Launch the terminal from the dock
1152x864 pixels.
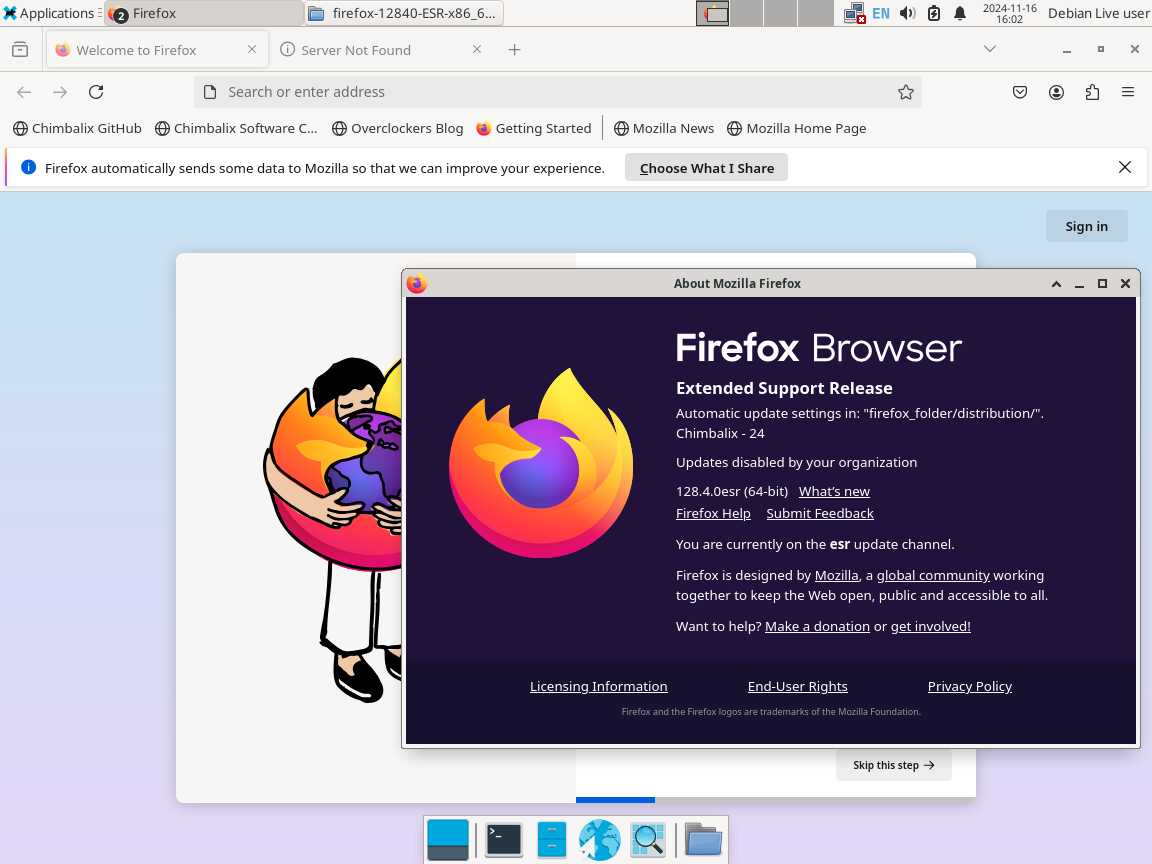504,839
